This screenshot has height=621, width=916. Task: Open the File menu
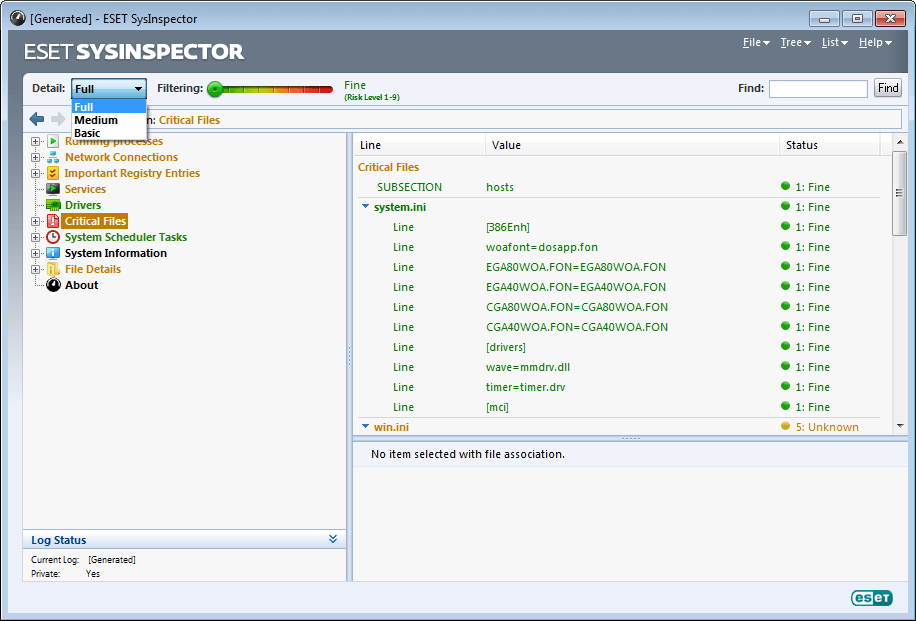click(756, 43)
